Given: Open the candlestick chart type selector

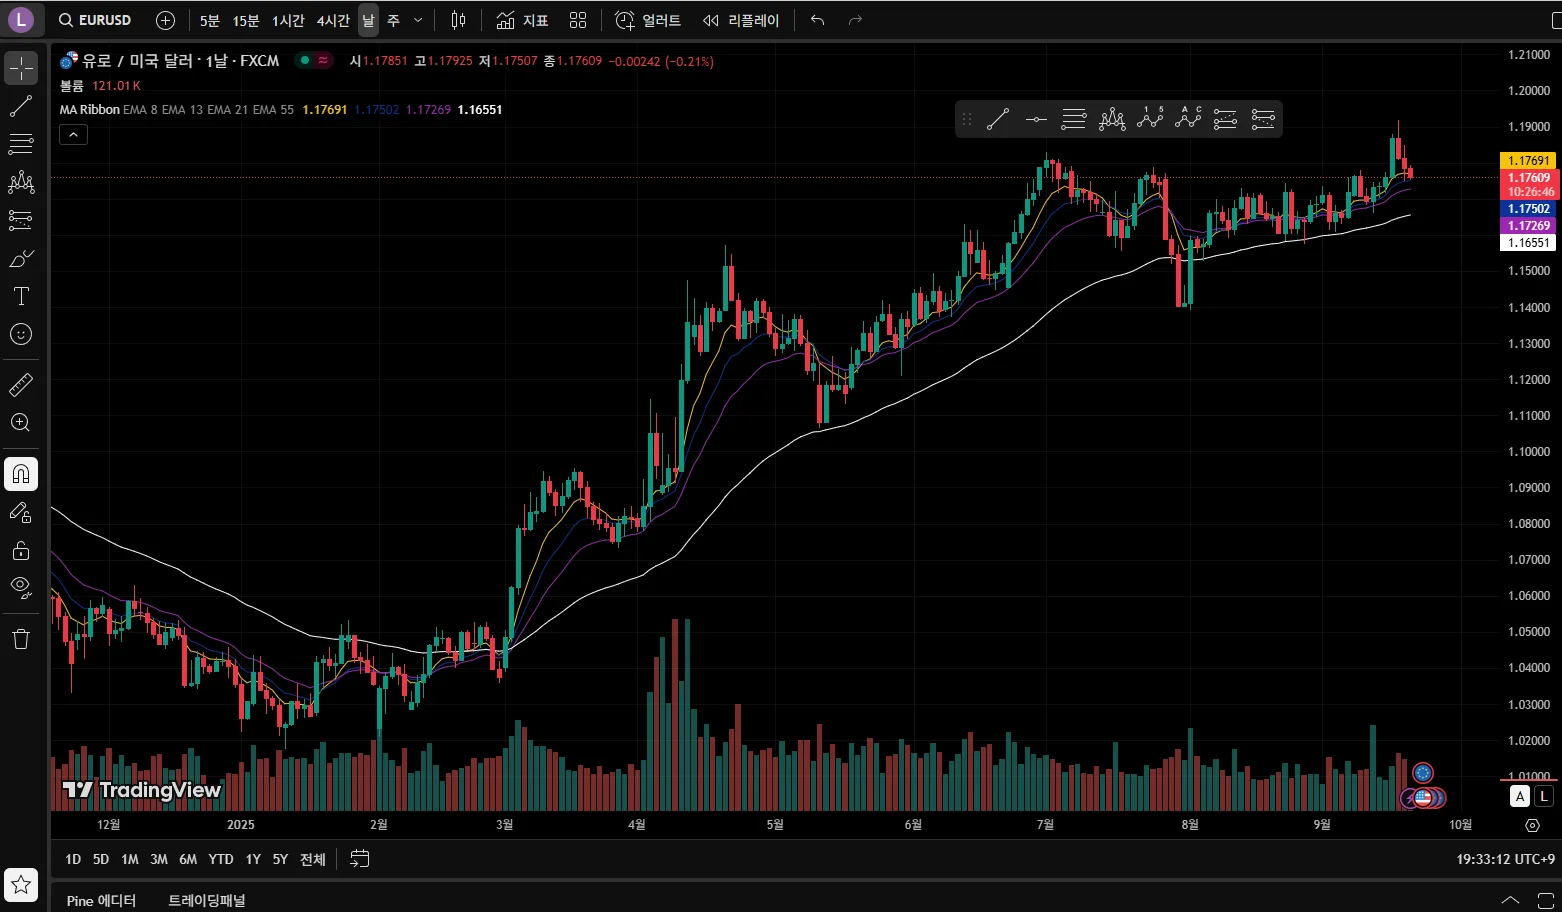Looking at the screenshot, I should coord(458,20).
